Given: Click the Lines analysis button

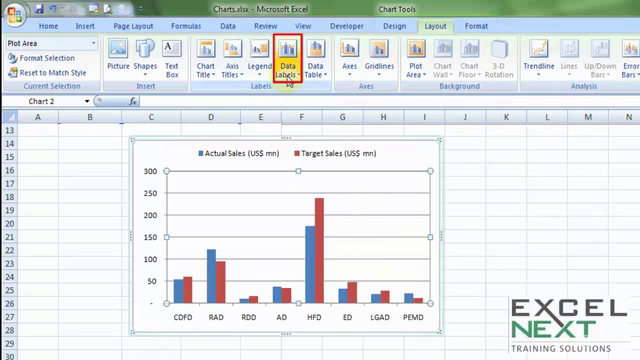Looking at the screenshot, I should [569, 58].
